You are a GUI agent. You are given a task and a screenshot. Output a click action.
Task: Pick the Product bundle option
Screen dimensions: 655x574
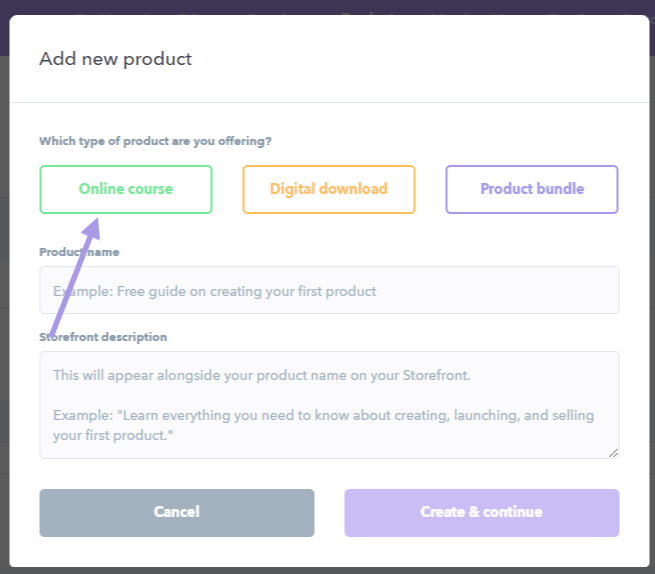532,189
